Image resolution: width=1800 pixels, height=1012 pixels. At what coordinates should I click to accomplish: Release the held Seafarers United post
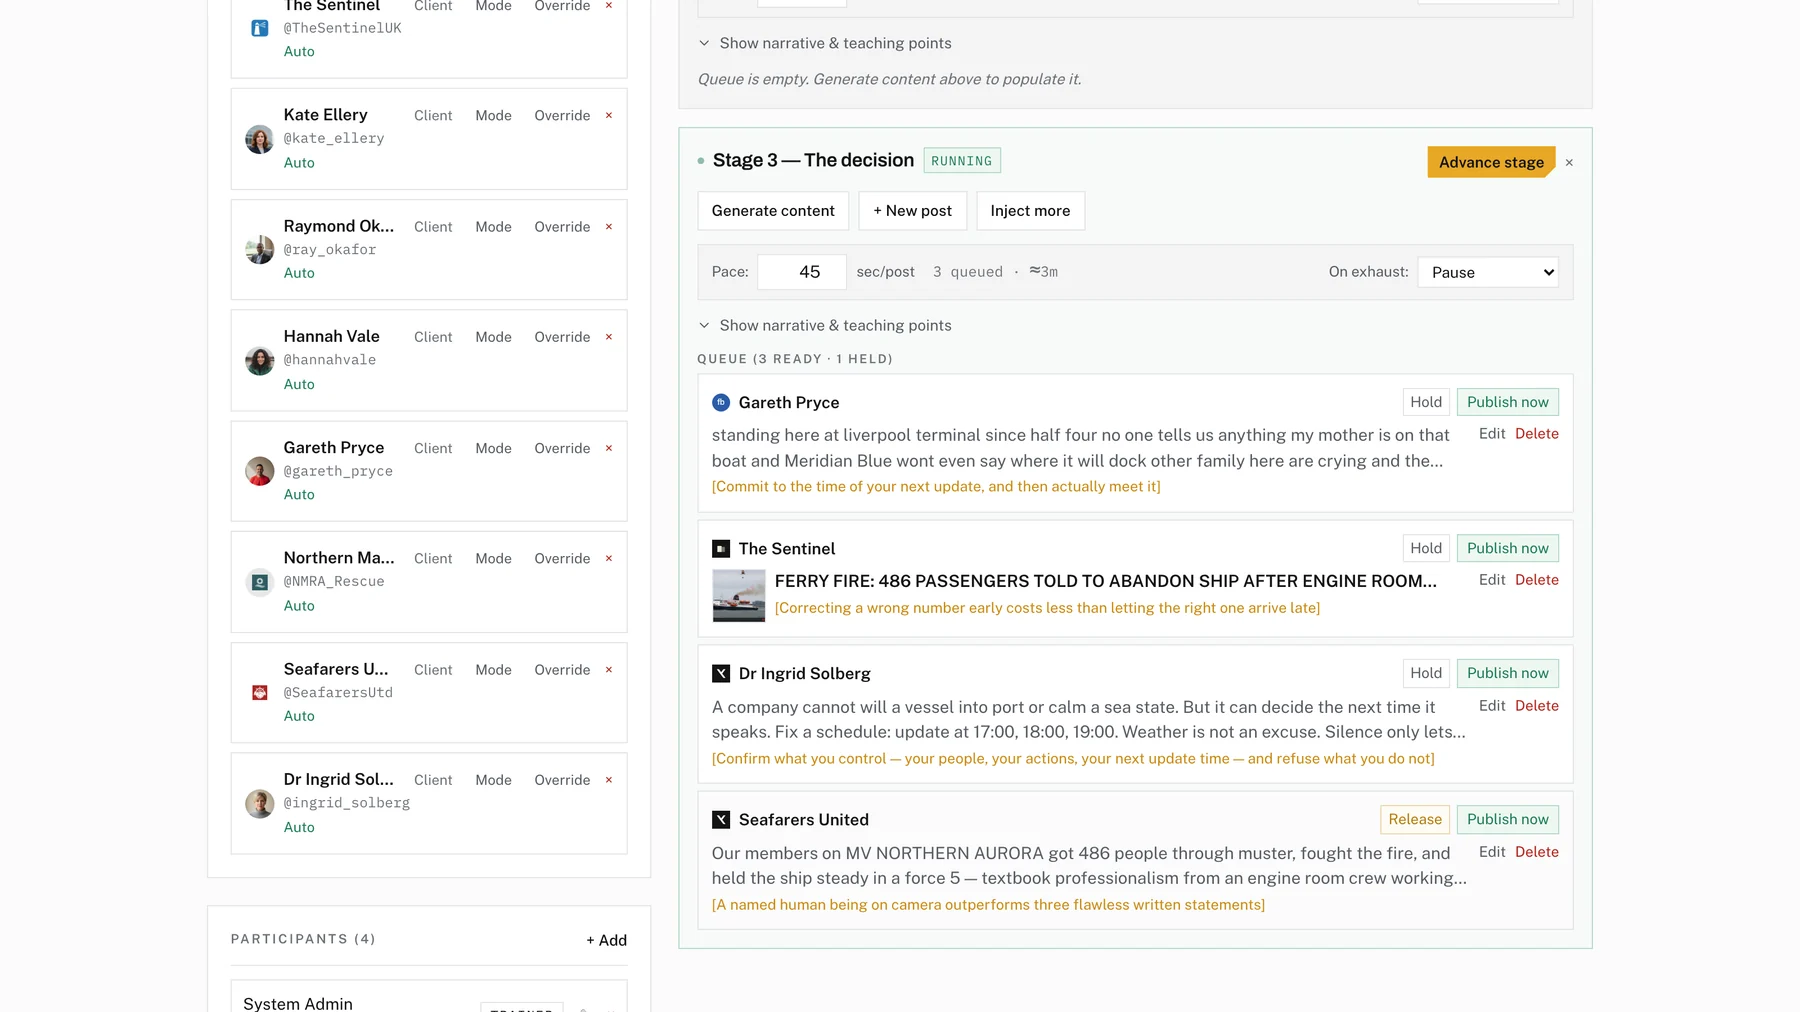point(1415,819)
